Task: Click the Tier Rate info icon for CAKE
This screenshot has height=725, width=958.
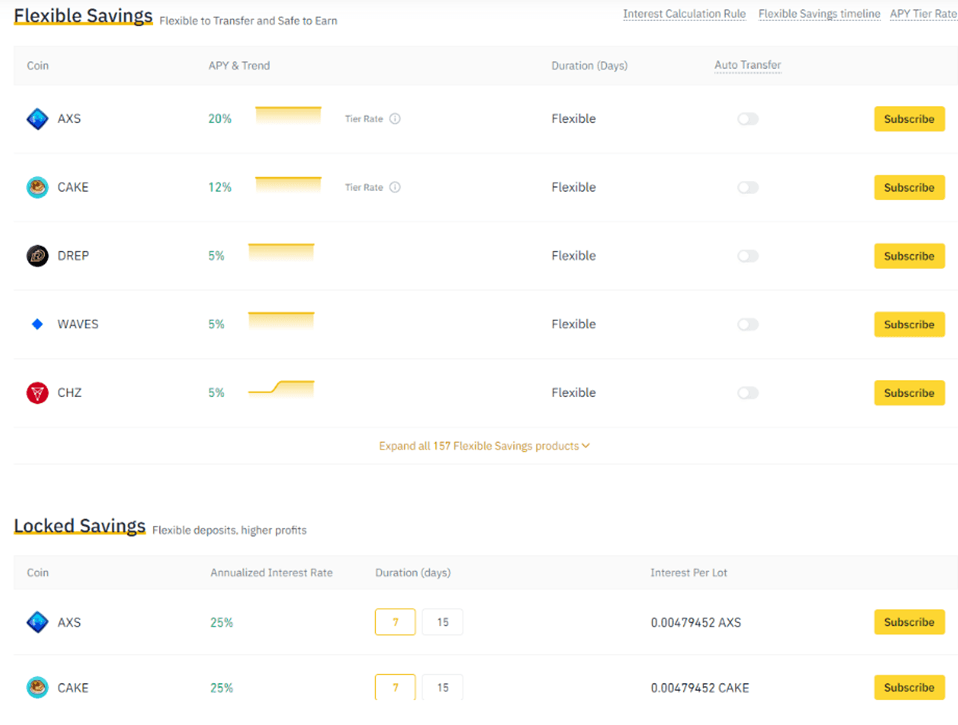Action: click(395, 187)
